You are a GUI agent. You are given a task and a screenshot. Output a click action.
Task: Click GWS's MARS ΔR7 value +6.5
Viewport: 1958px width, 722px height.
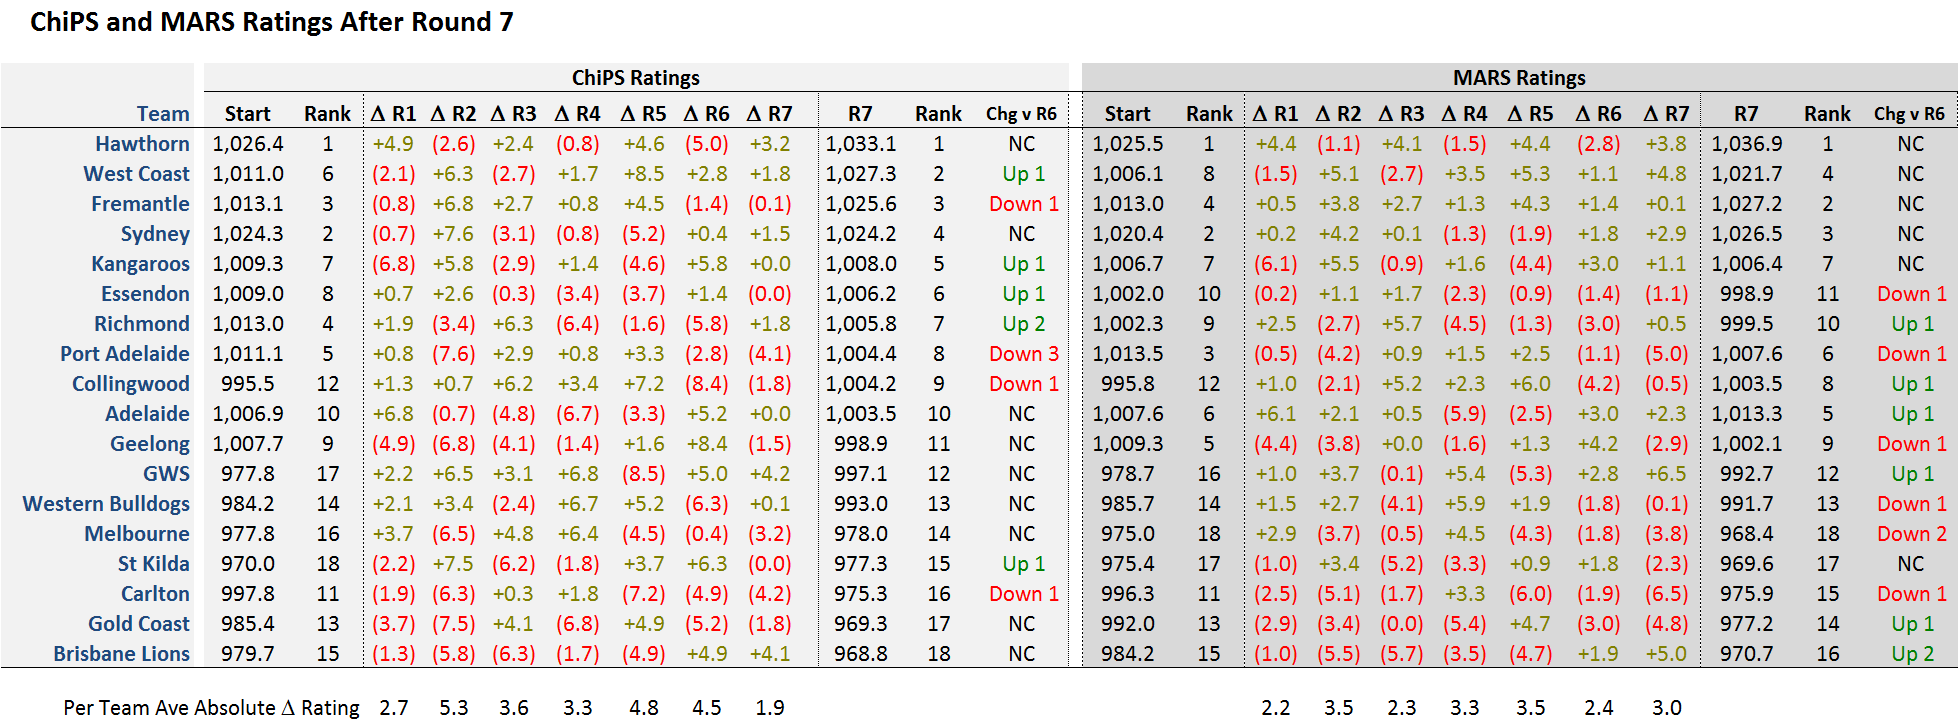point(1667,474)
